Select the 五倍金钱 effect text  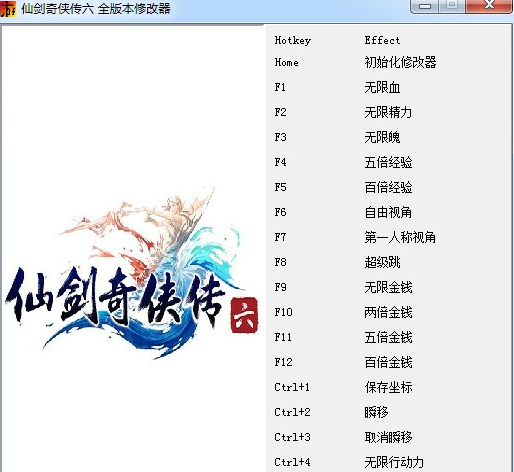pos(388,337)
